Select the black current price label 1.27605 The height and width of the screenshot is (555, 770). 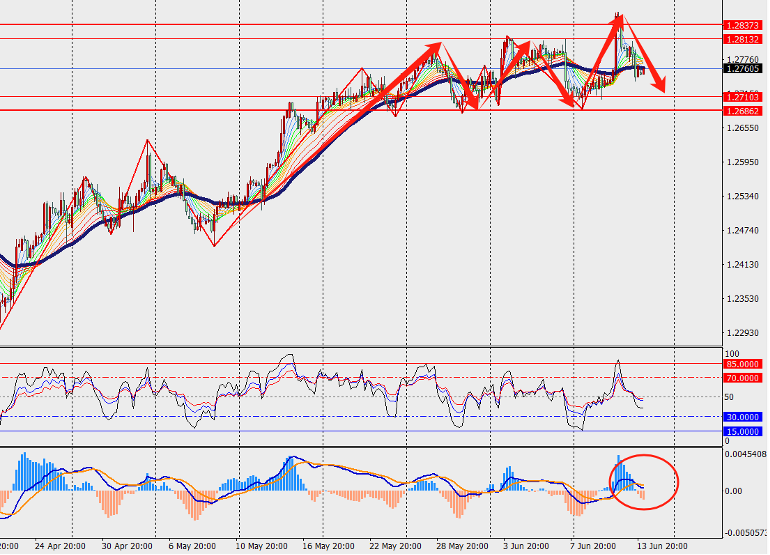coord(743,69)
